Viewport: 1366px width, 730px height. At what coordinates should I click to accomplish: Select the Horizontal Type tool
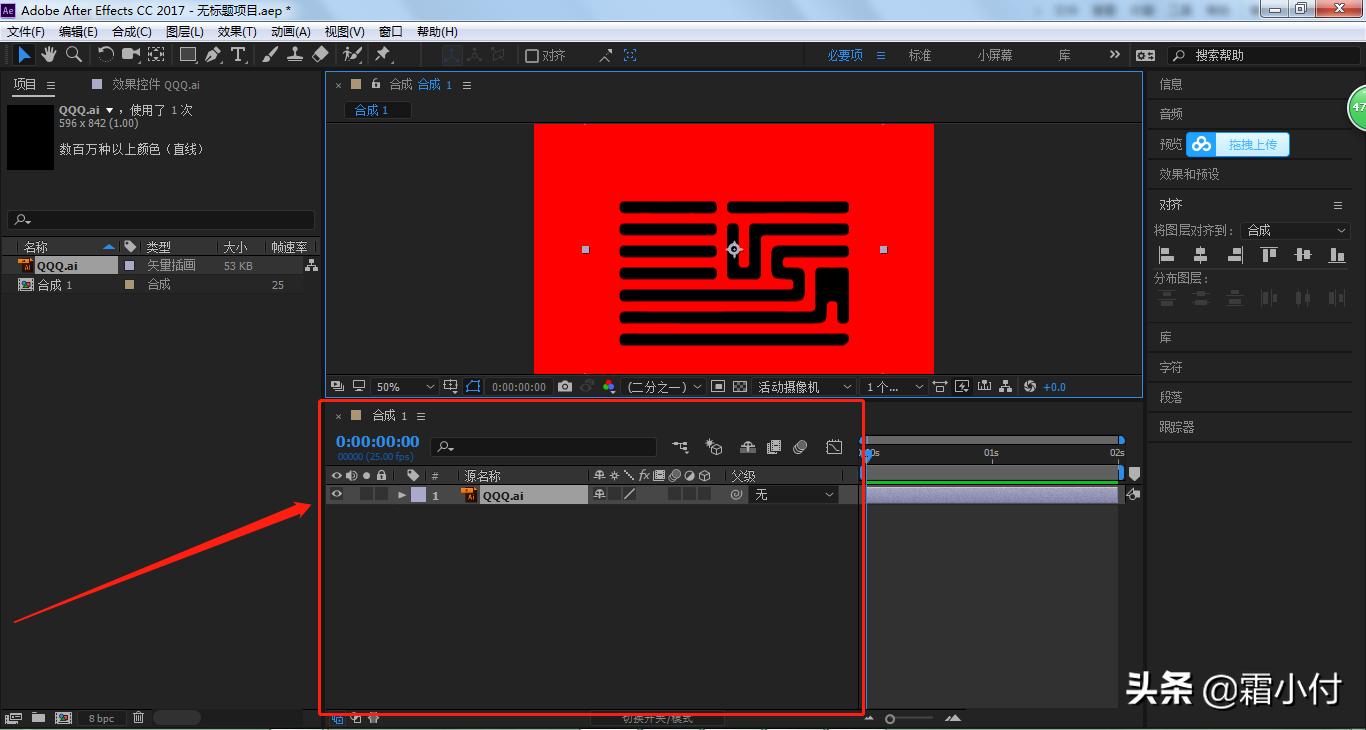(238, 55)
